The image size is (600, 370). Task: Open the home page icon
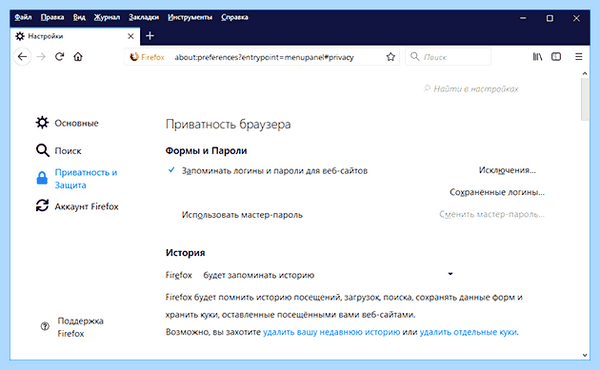(78, 57)
